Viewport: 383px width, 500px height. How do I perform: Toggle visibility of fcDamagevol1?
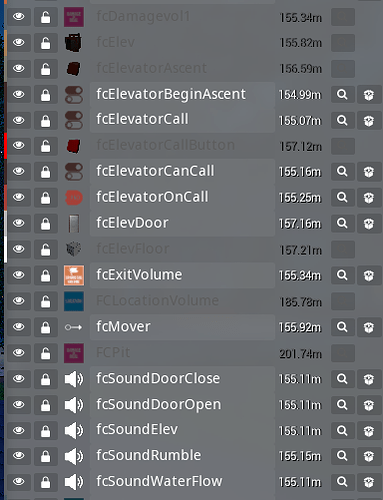[19, 17]
